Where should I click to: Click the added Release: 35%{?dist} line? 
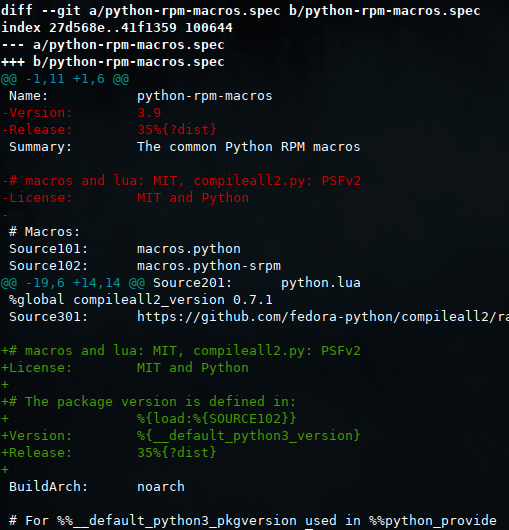coord(109,452)
